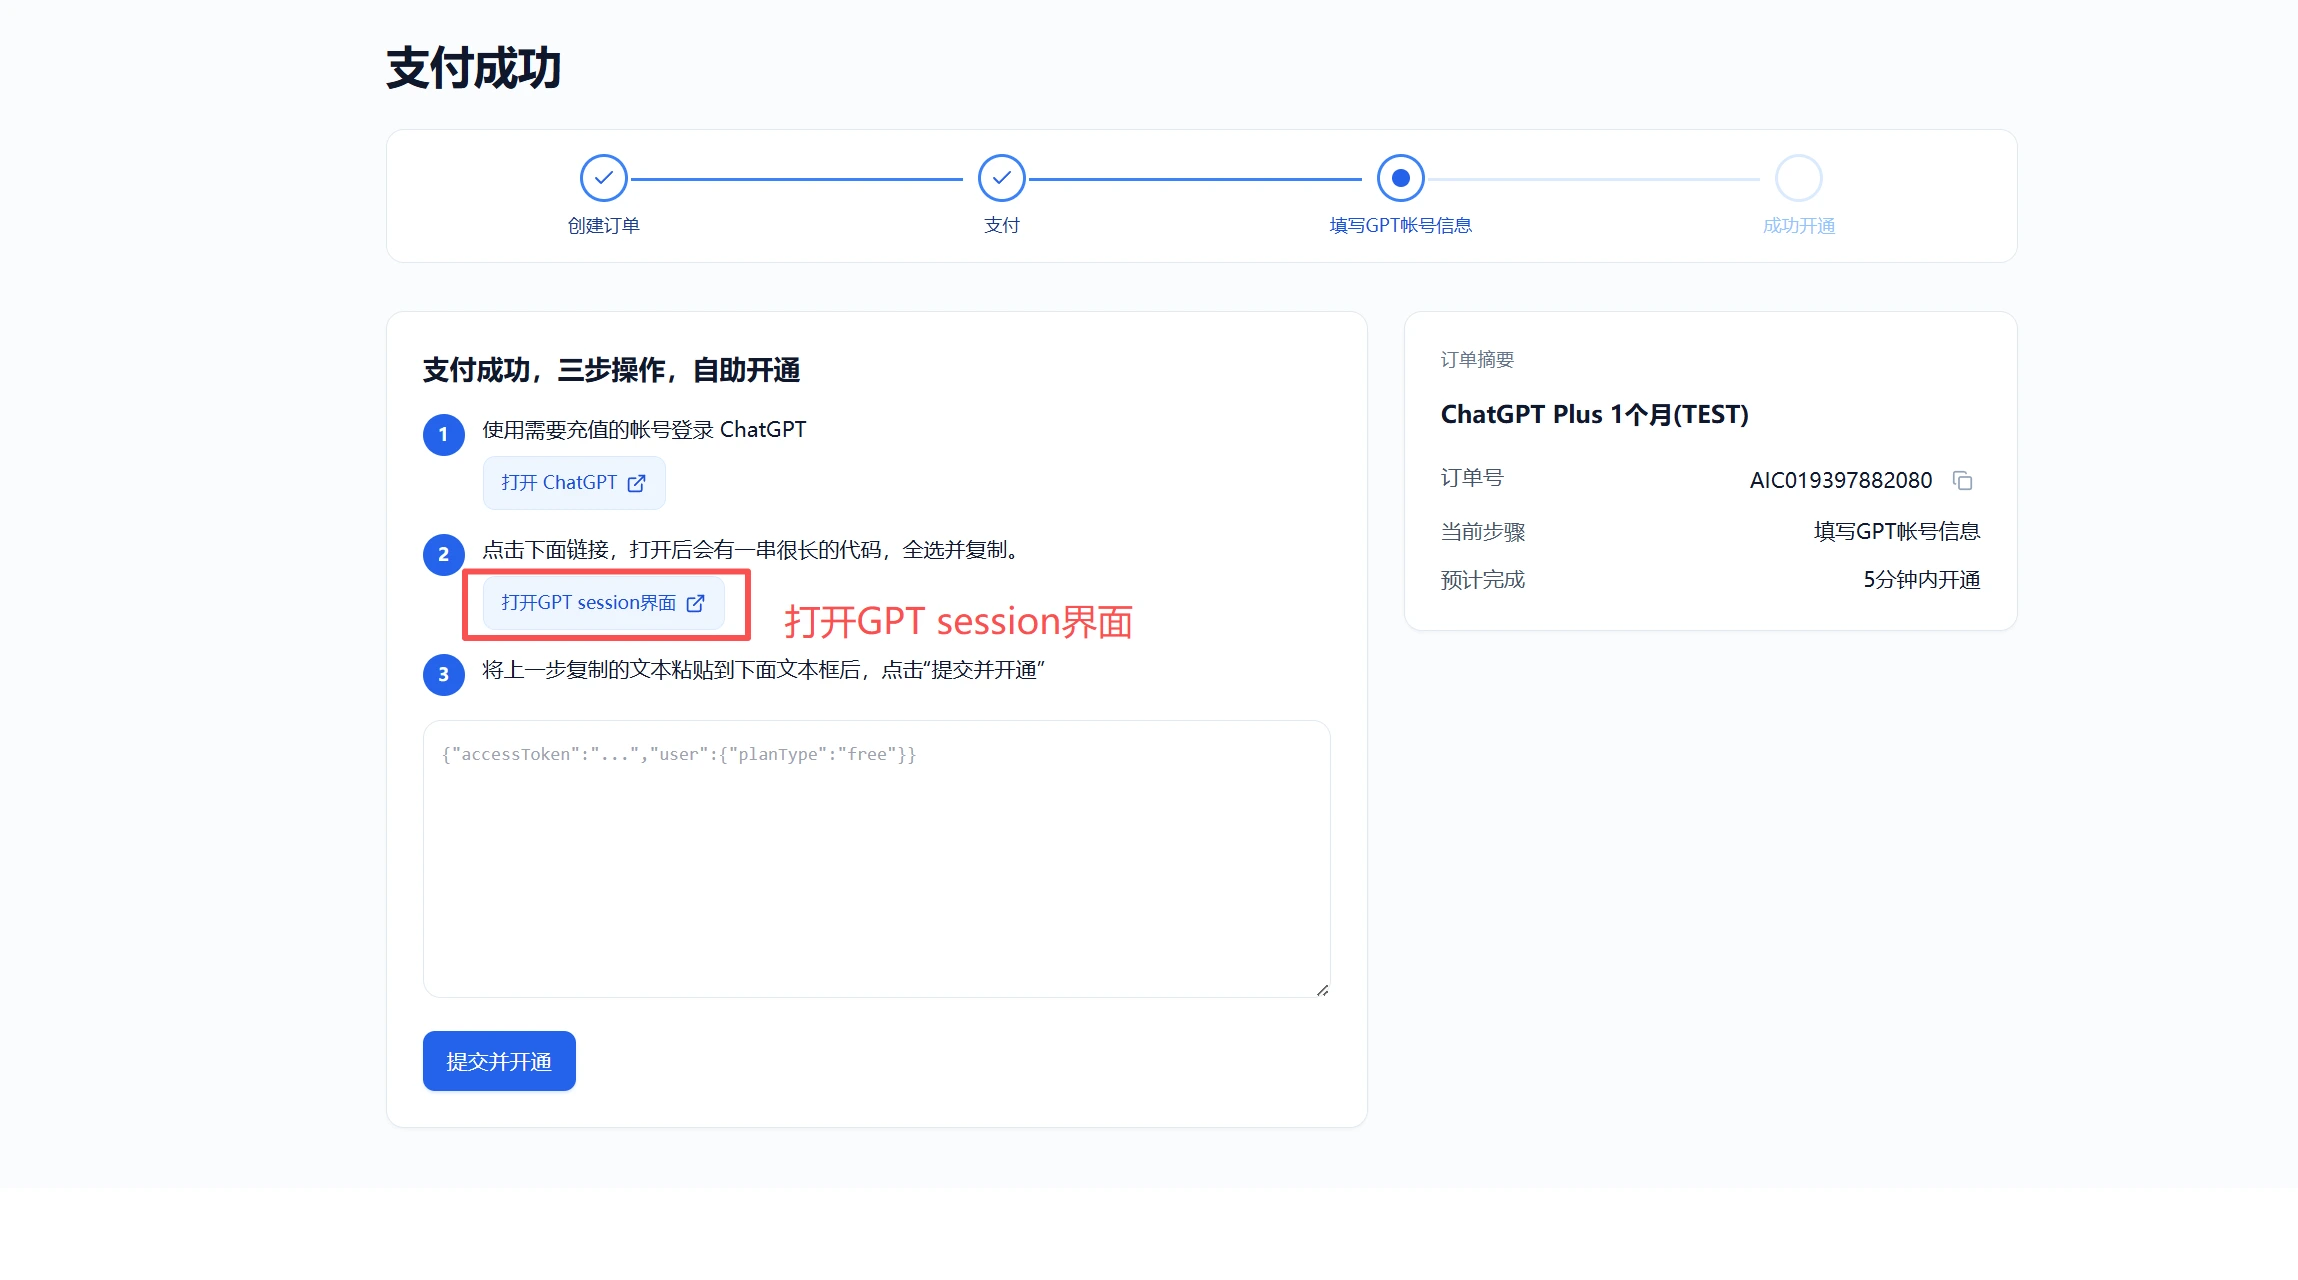Copy the order number AIC019397882080

coord(1962,481)
